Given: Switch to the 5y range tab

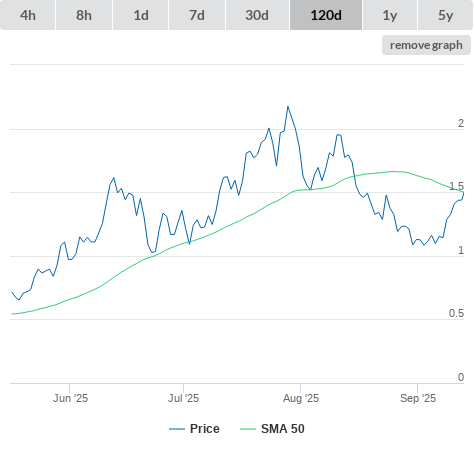Looking at the screenshot, I should [445, 15].
